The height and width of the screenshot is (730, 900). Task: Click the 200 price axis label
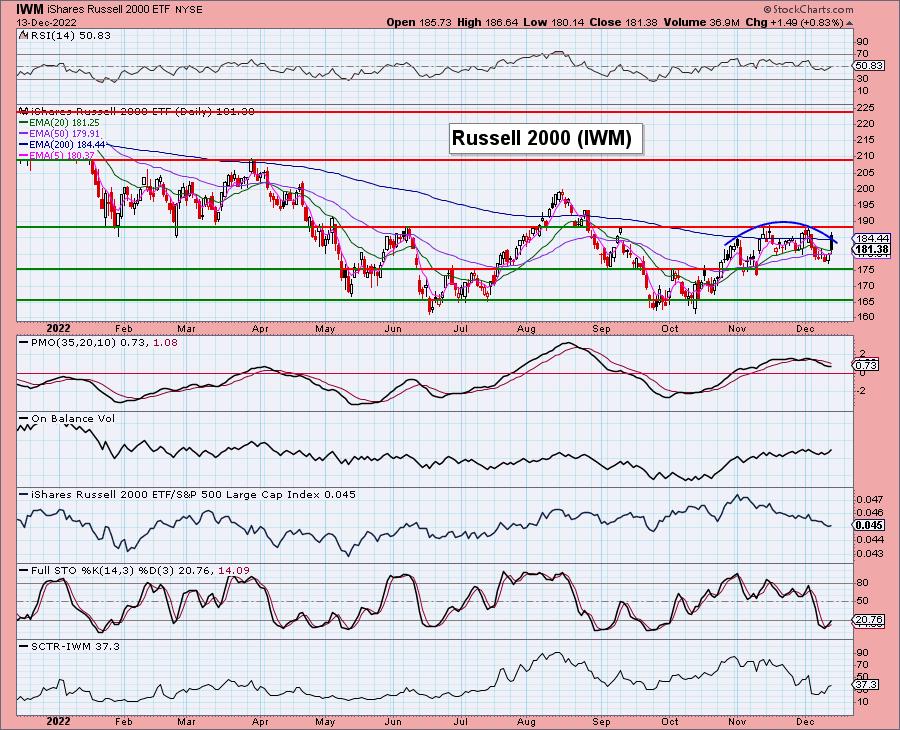866,189
